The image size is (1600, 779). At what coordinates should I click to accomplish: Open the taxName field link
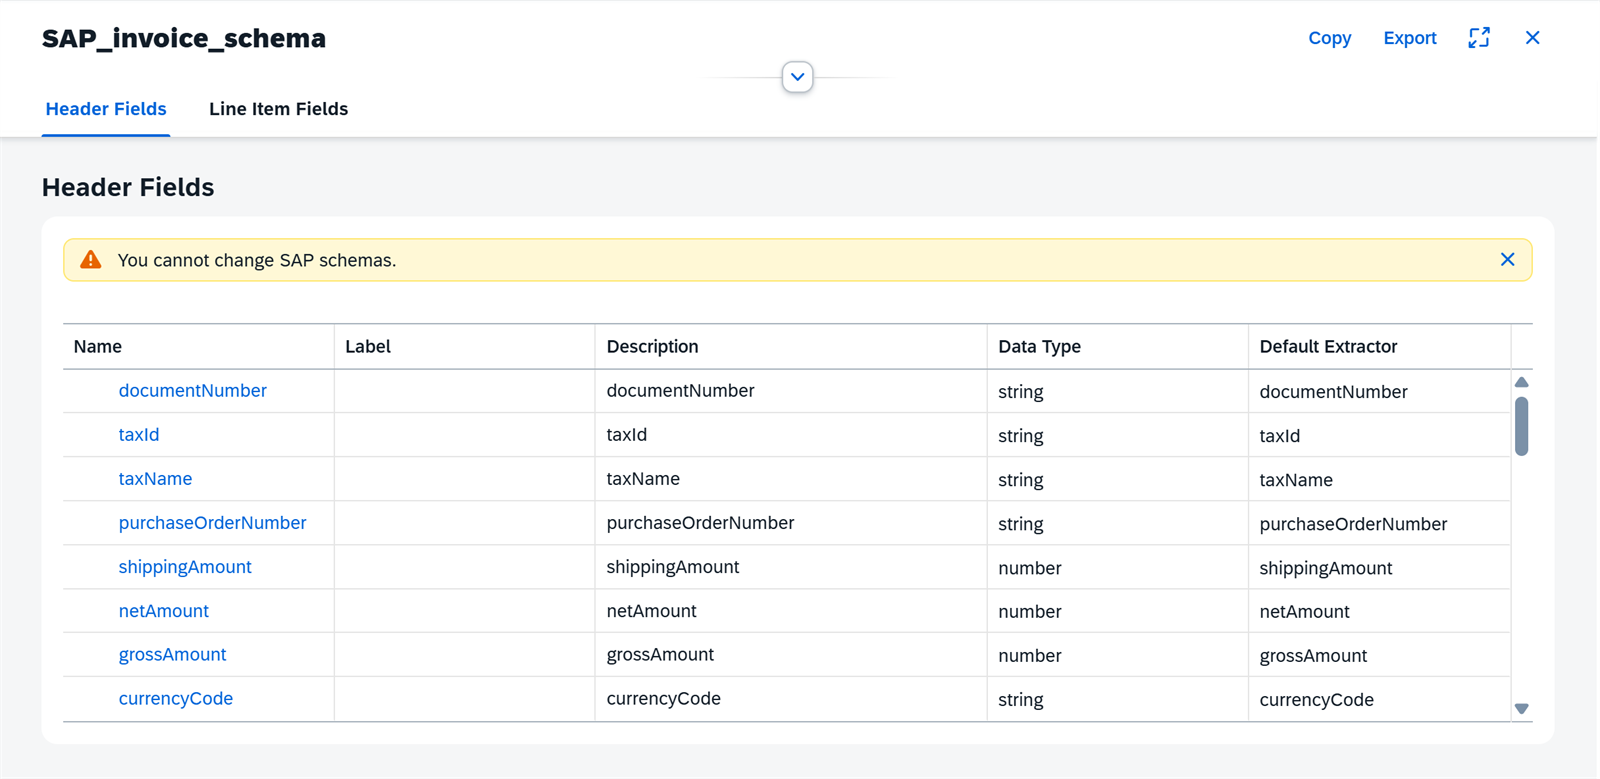(155, 479)
